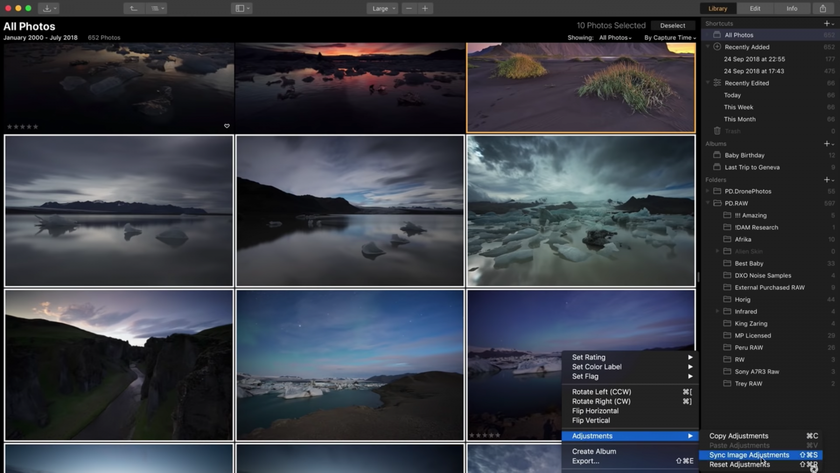This screenshot has width=840, height=473.
Task: Open the side panel layout dropdown
Action: 242,8
